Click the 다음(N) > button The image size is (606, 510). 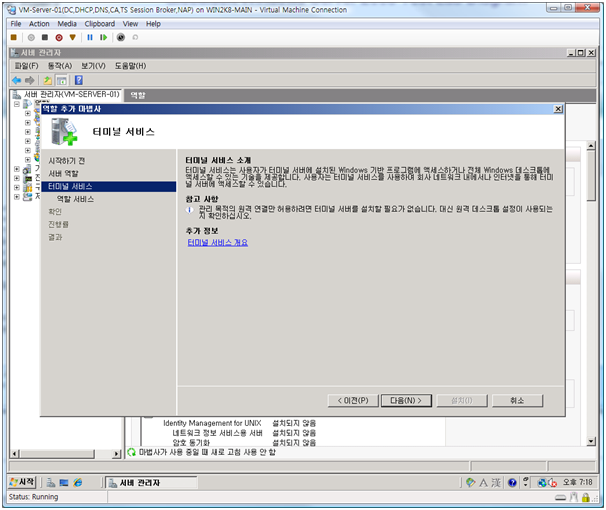(406, 401)
